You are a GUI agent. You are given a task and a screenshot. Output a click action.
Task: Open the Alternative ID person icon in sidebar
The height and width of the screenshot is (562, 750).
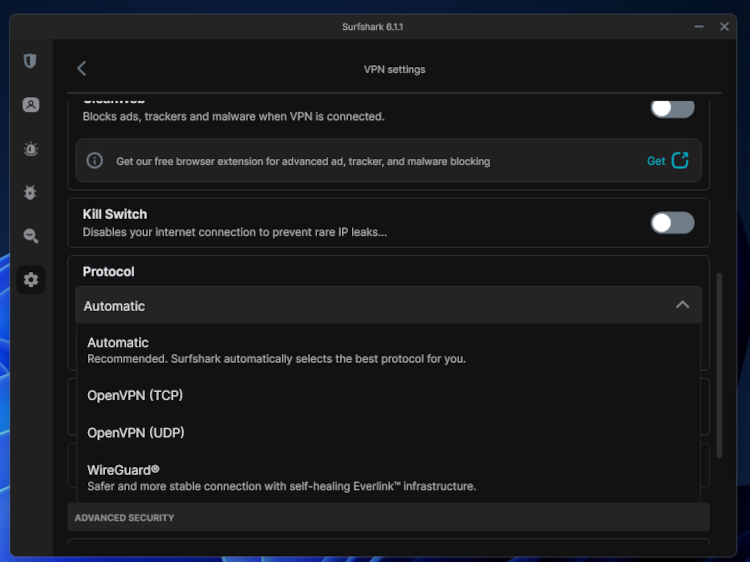(x=31, y=104)
